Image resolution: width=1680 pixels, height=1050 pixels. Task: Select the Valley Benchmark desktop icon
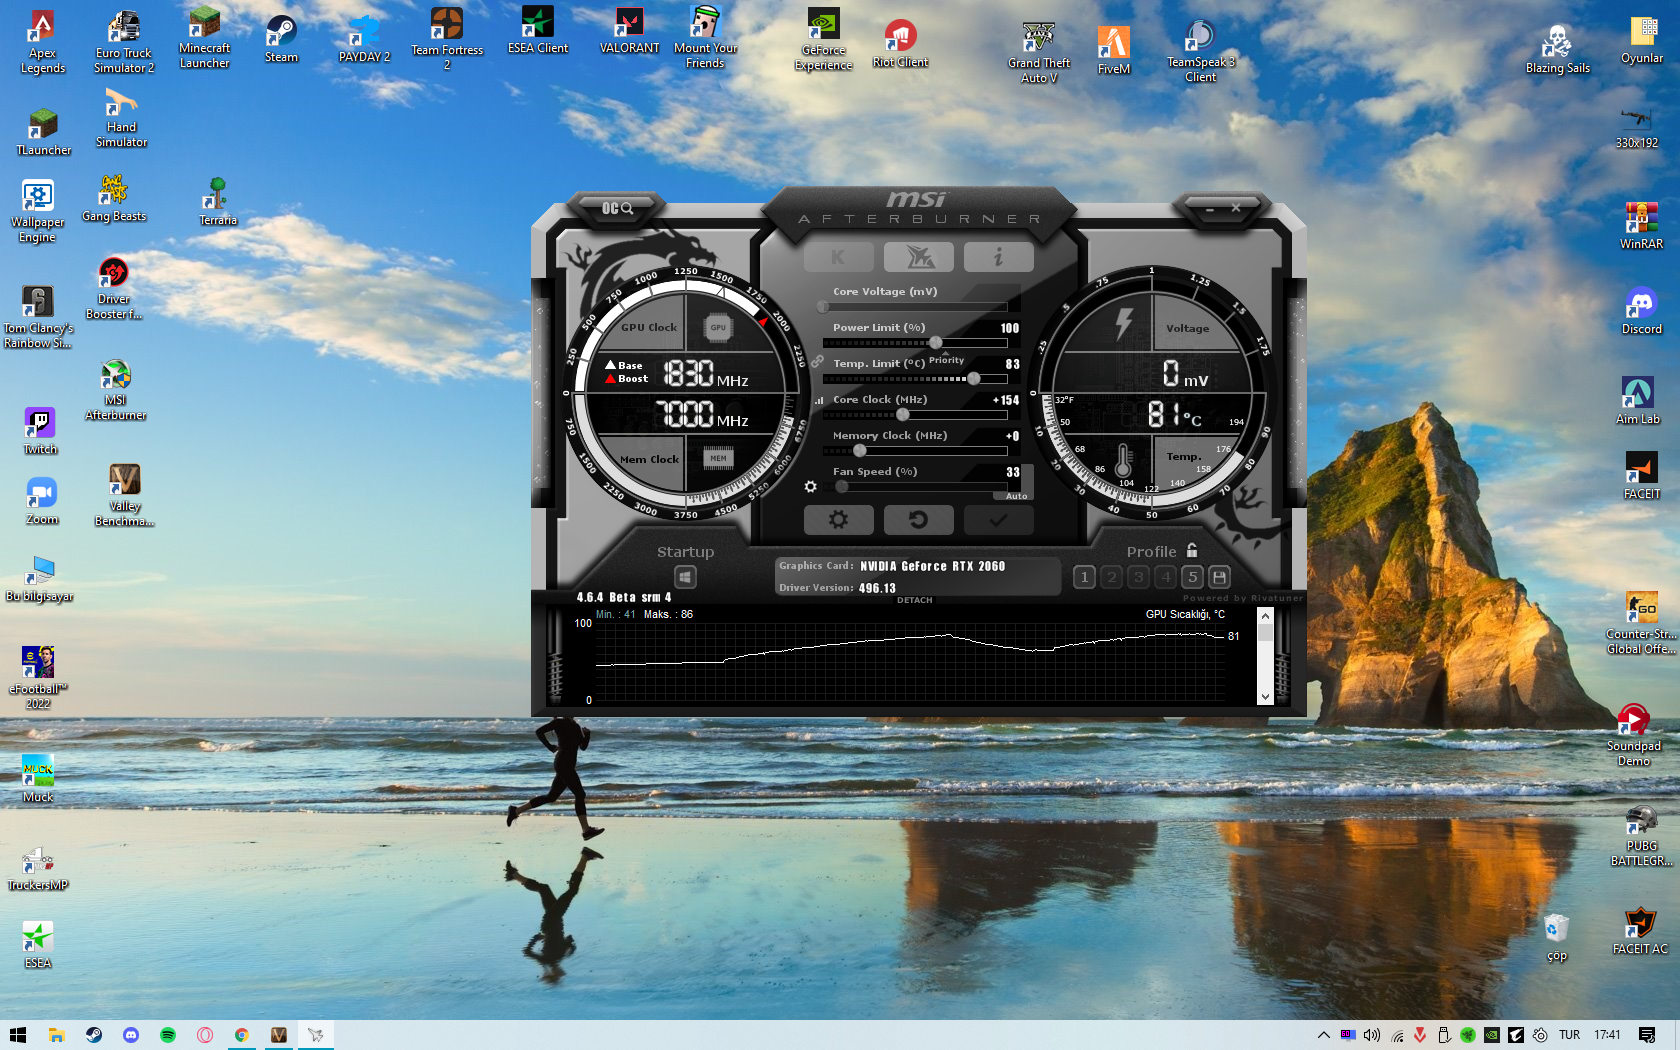(x=124, y=495)
